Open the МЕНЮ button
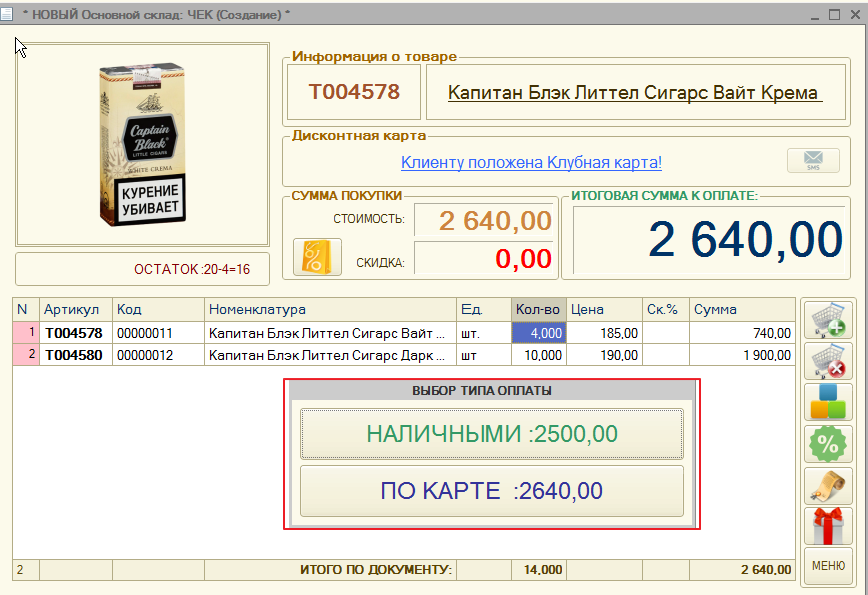The image size is (868, 595). [828, 566]
